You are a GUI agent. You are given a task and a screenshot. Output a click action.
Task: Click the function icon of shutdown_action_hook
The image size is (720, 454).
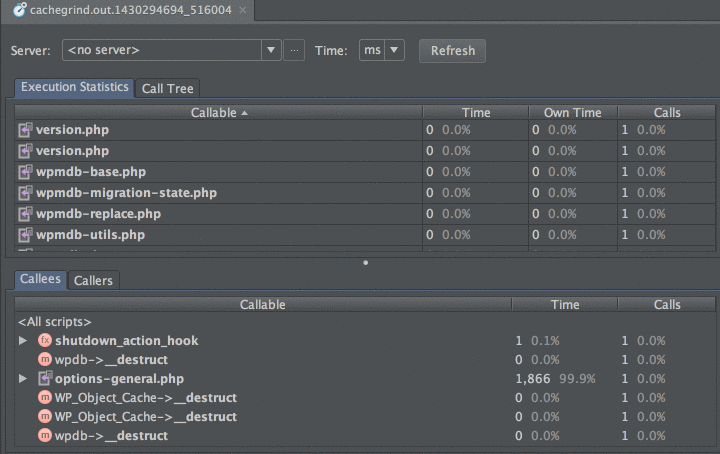(45, 340)
